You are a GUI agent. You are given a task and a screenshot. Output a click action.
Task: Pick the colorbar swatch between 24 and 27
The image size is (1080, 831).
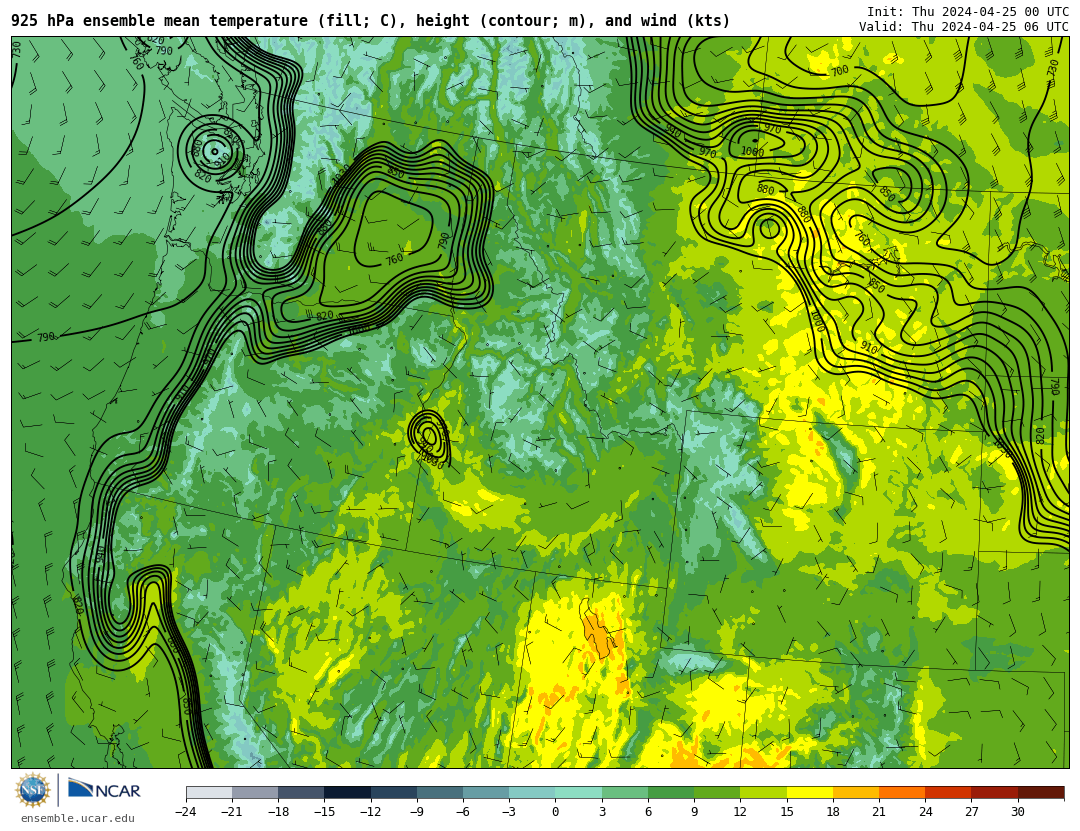click(x=948, y=792)
